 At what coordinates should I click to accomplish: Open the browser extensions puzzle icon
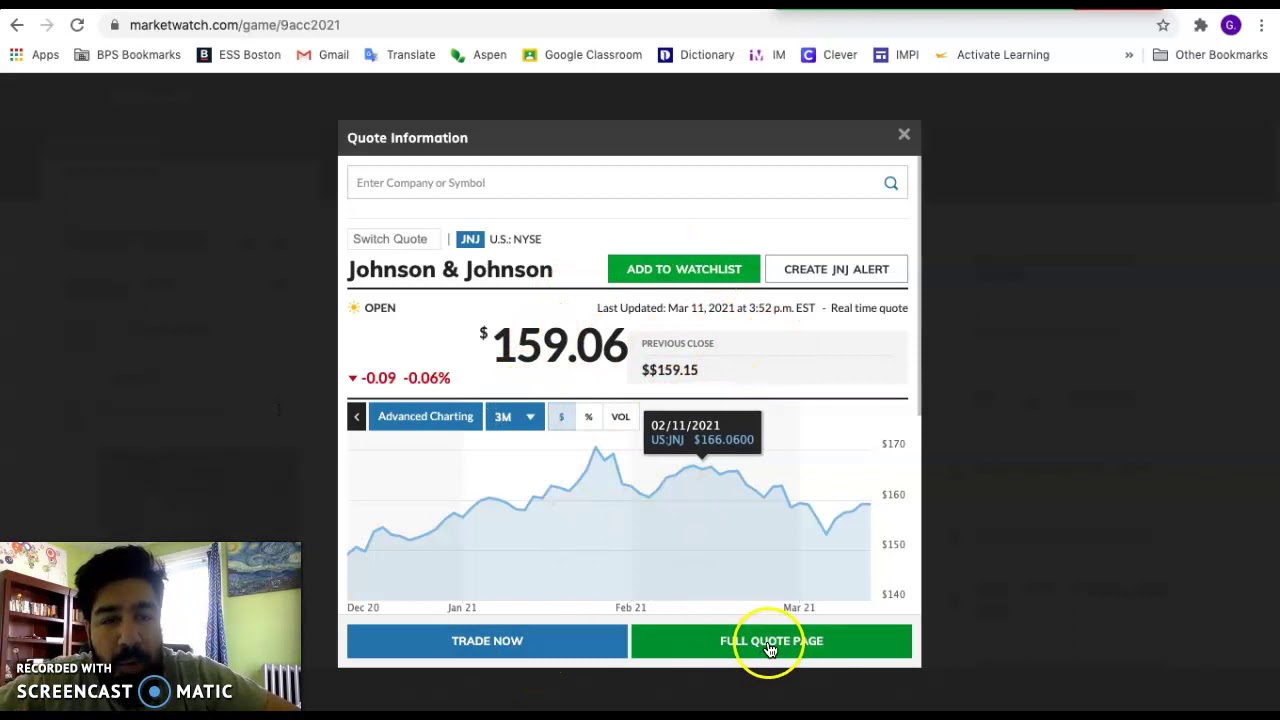pyautogui.click(x=1200, y=25)
